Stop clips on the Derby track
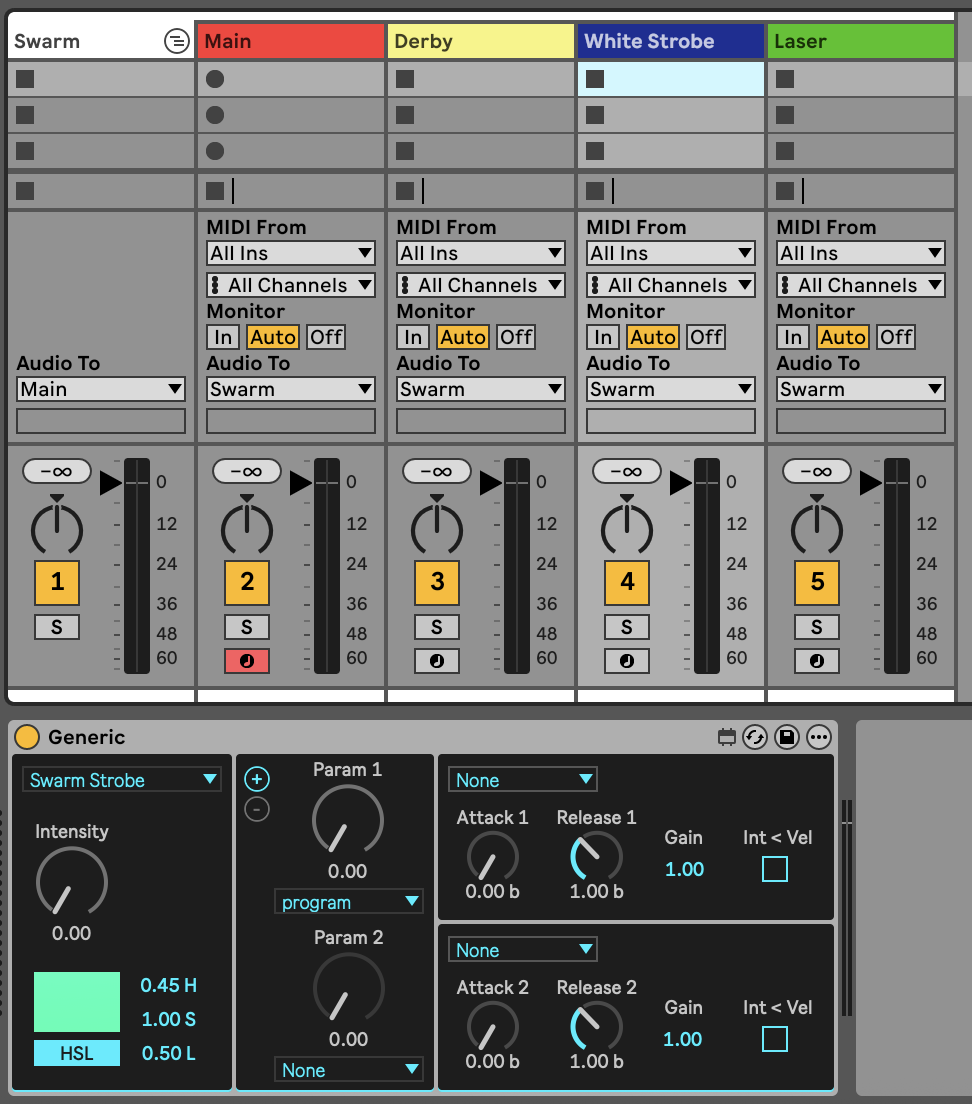972x1104 pixels. click(x=405, y=190)
